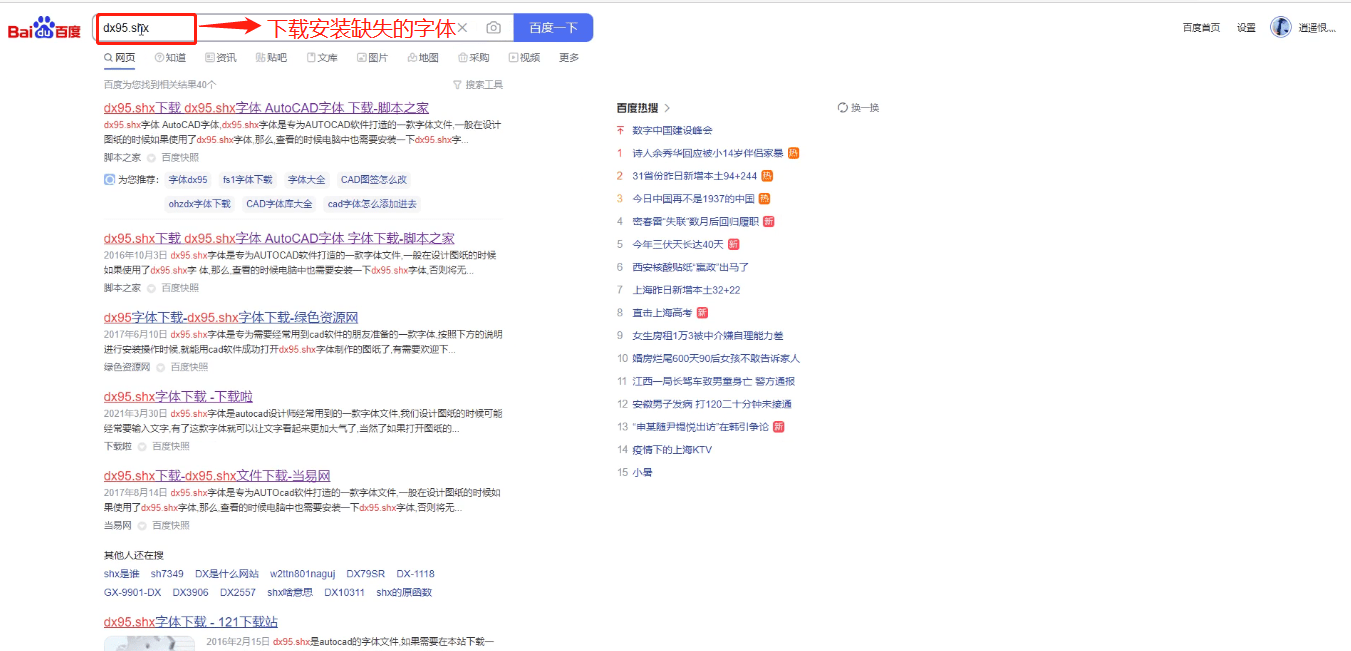The width and height of the screenshot is (1351, 651).
Task: Open hot topic 今年三伏天长达40天
Action: [x=678, y=244]
